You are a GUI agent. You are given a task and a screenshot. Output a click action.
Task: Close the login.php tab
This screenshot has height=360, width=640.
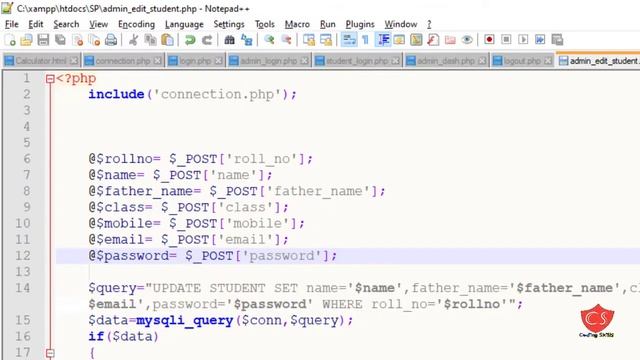(218, 61)
